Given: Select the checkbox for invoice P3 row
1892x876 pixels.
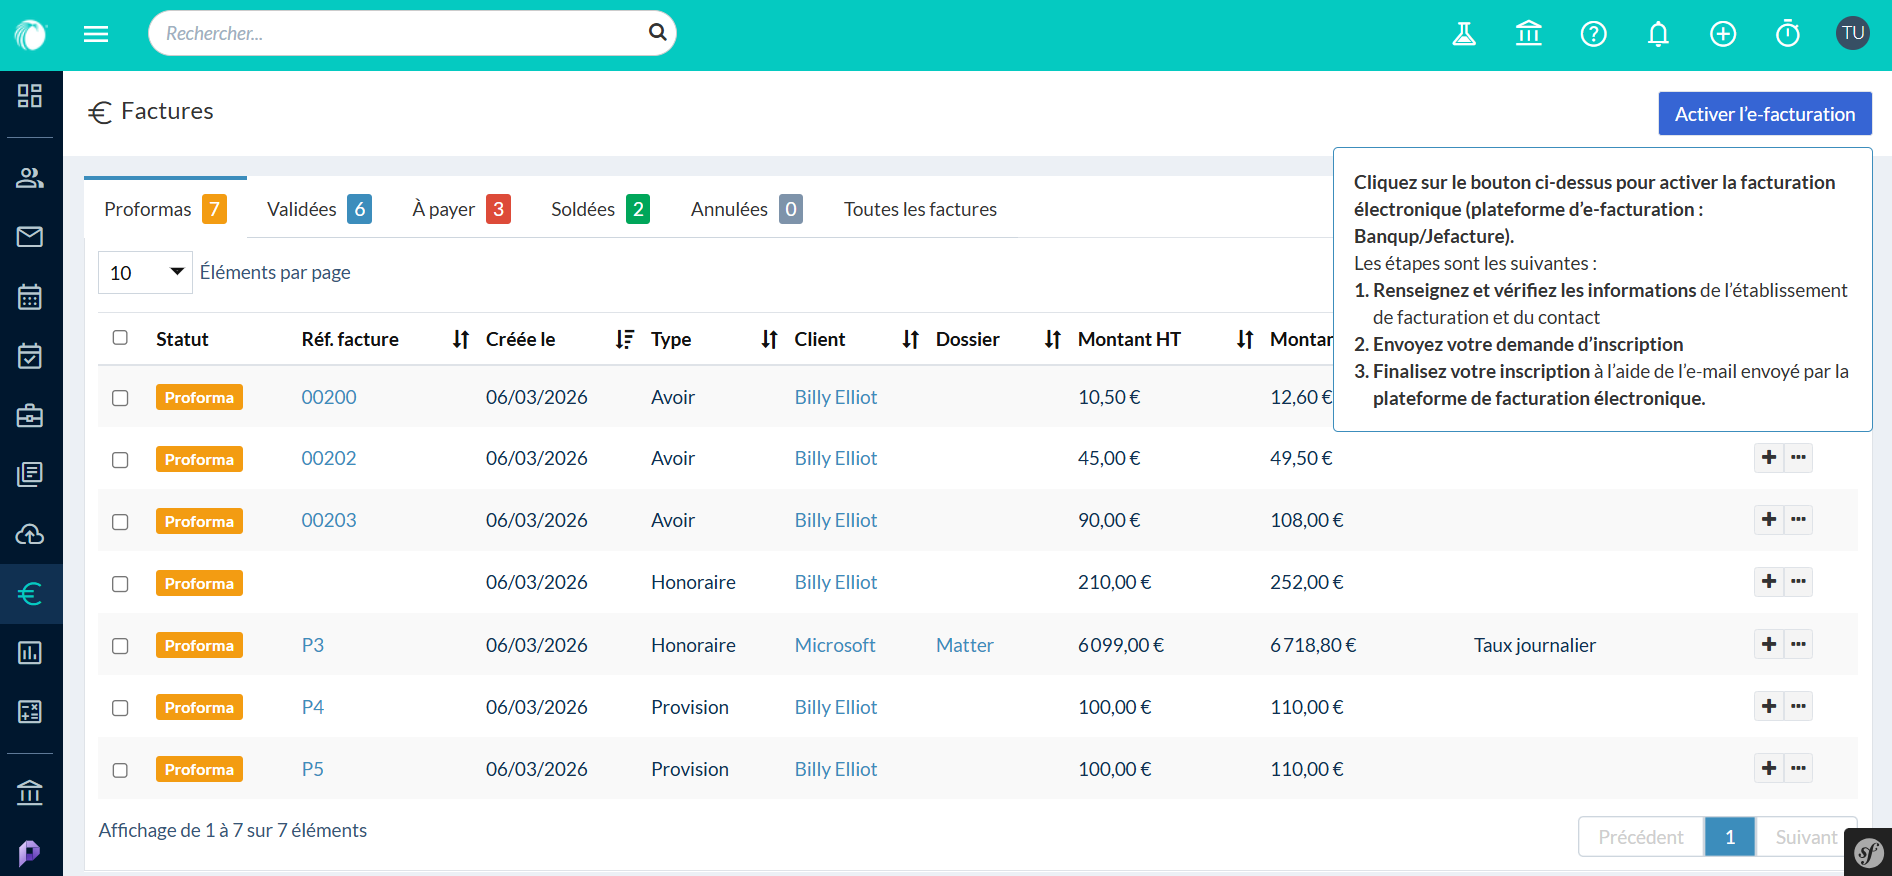Looking at the screenshot, I should click(x=120, y=646).
